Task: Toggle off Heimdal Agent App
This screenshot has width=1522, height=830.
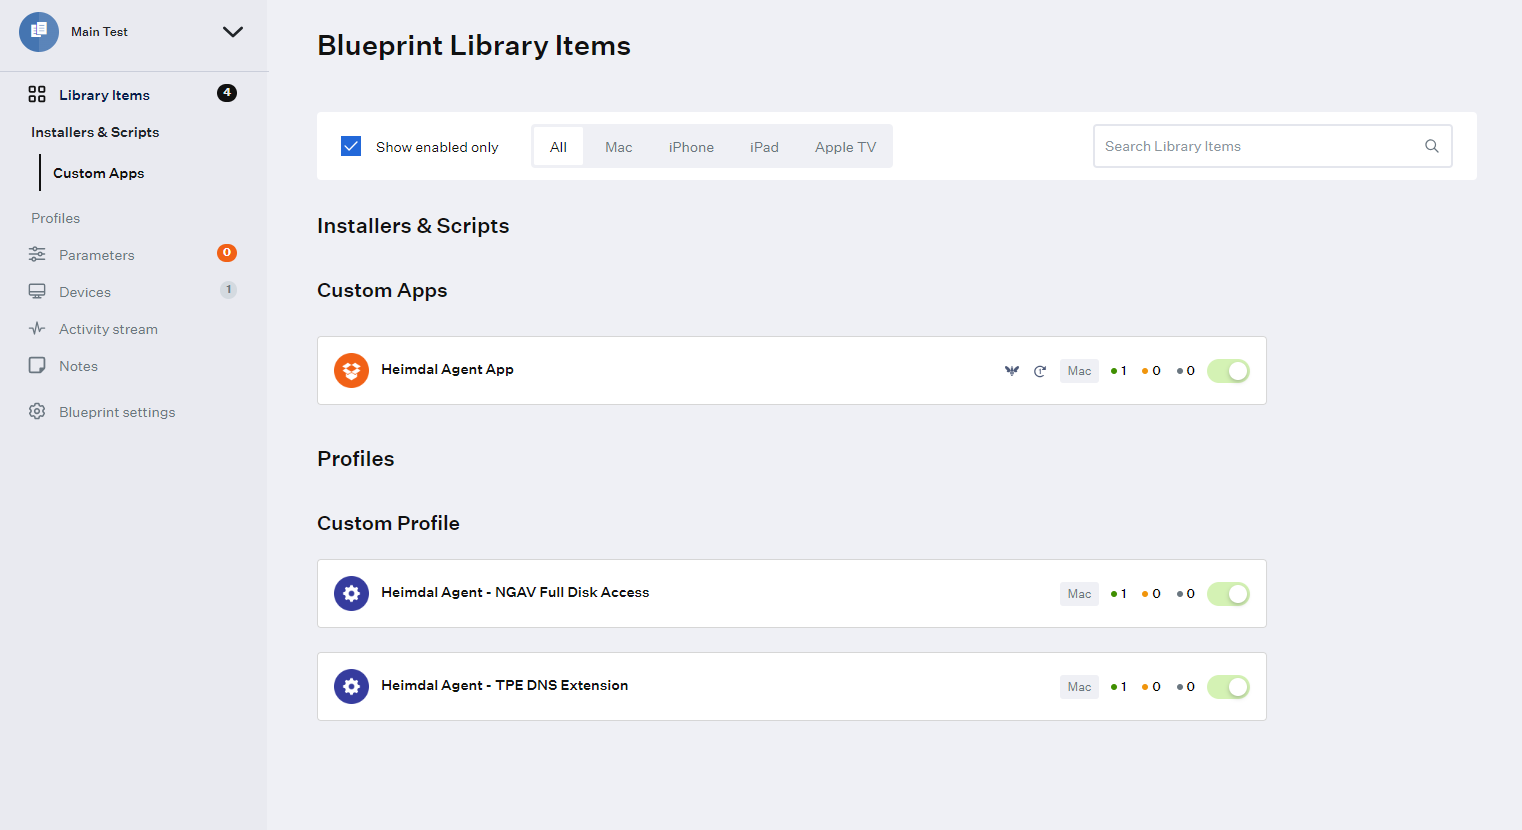Action: tap(1228, 371)
